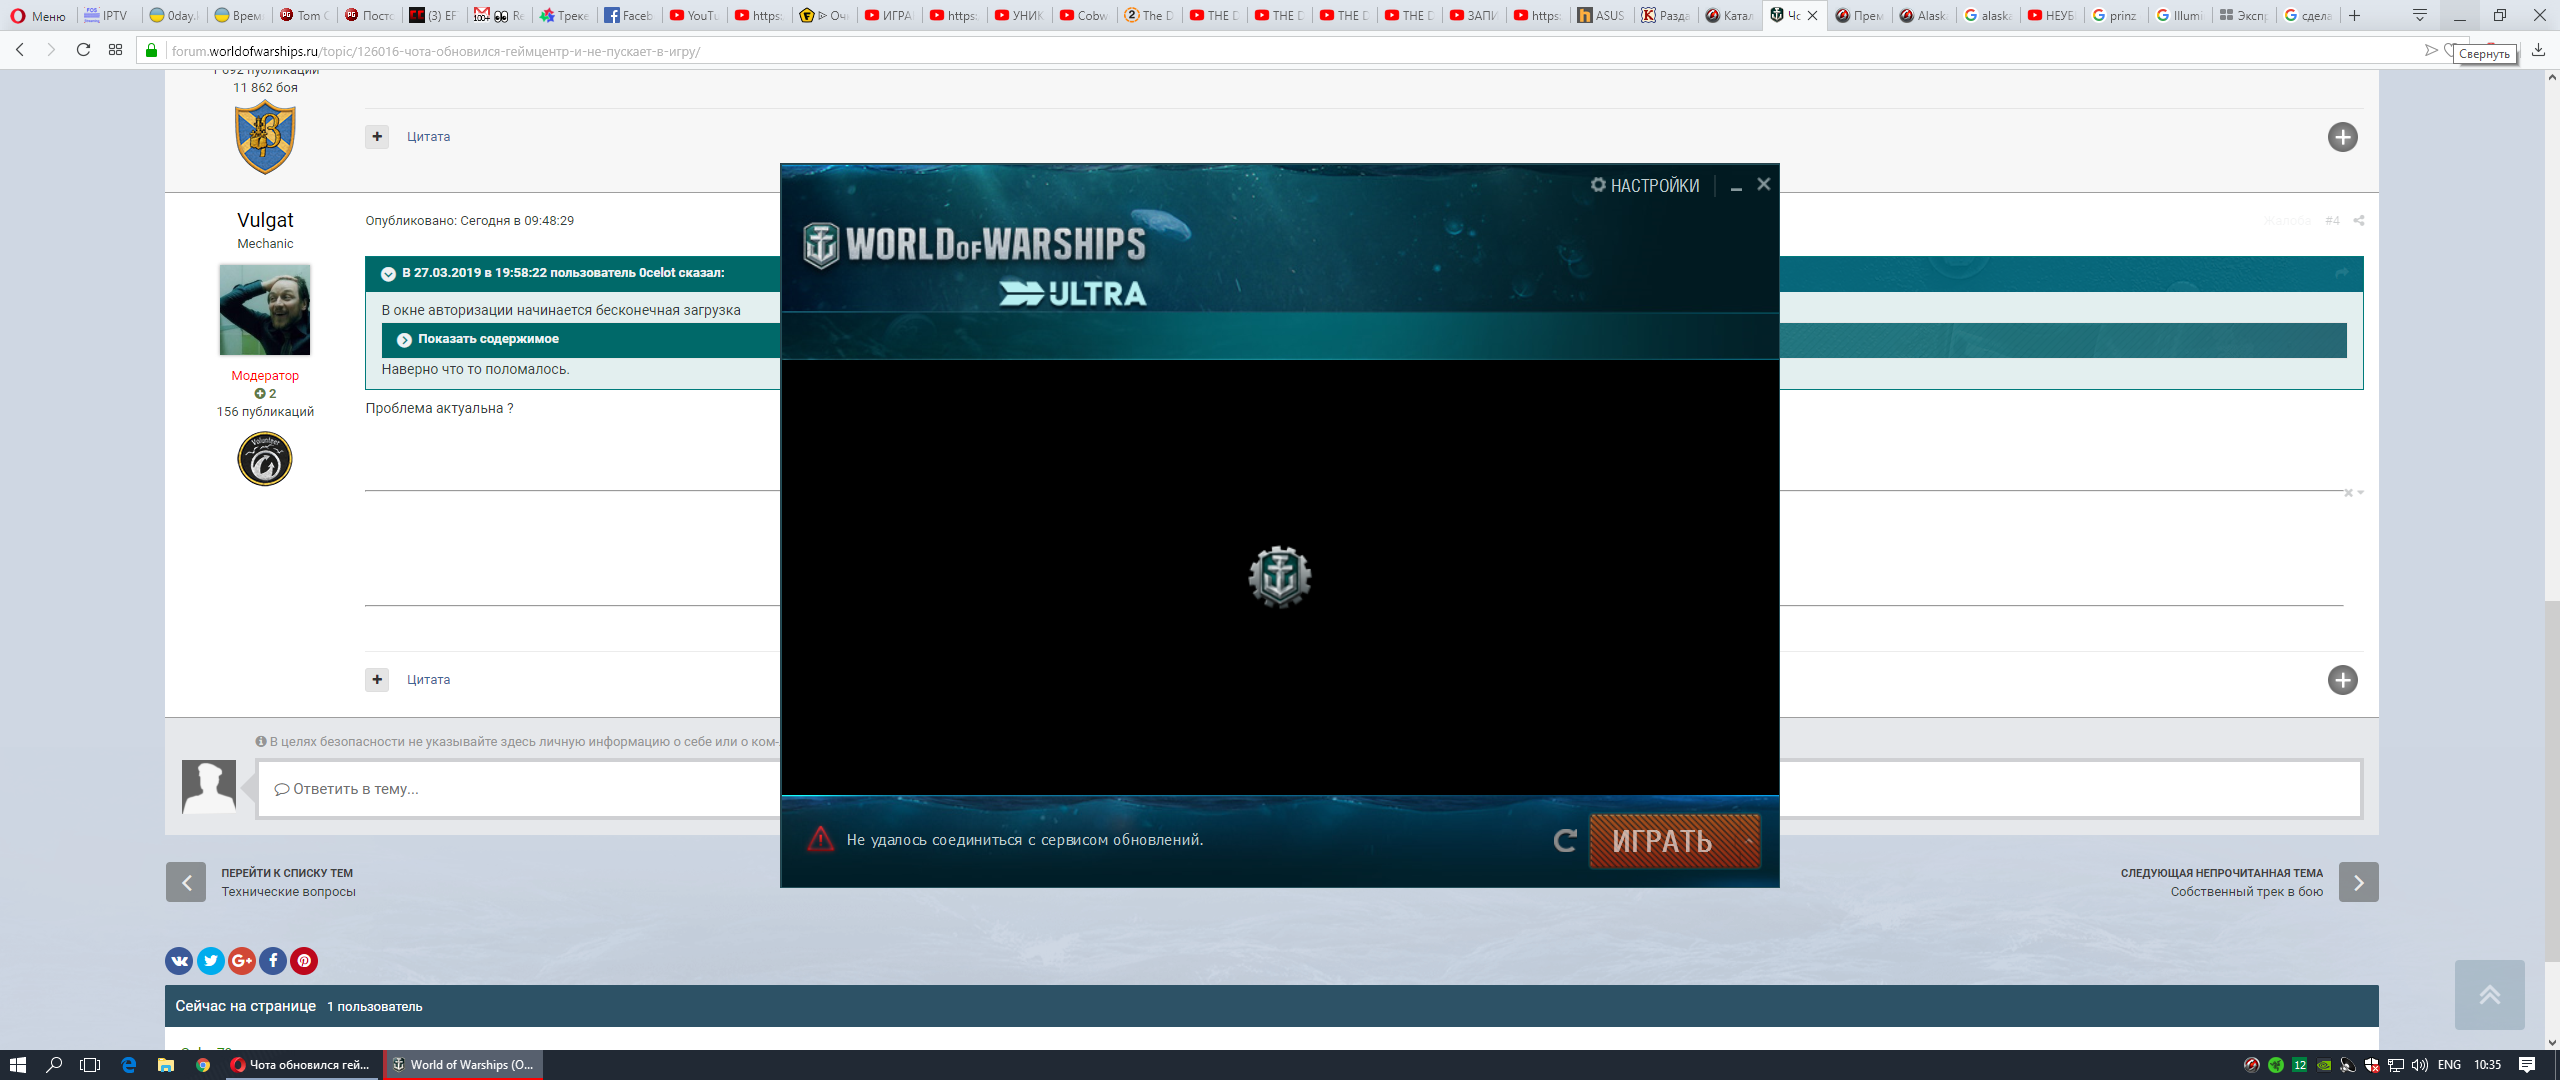Click the orange ИГРАТЬ play button
Image resolution: width=2560 pixels, height=1080 pixels.
click(1675, 841)
